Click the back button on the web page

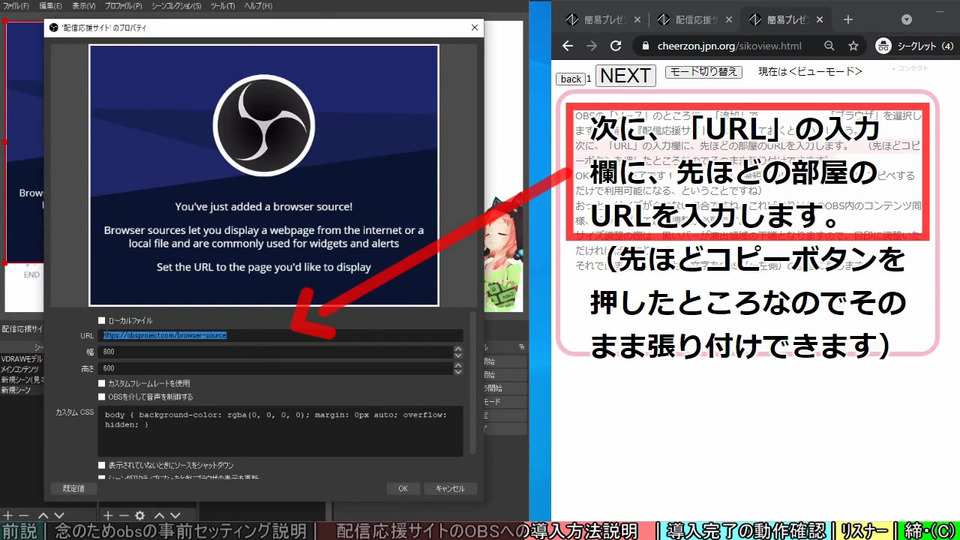[571, 79]
